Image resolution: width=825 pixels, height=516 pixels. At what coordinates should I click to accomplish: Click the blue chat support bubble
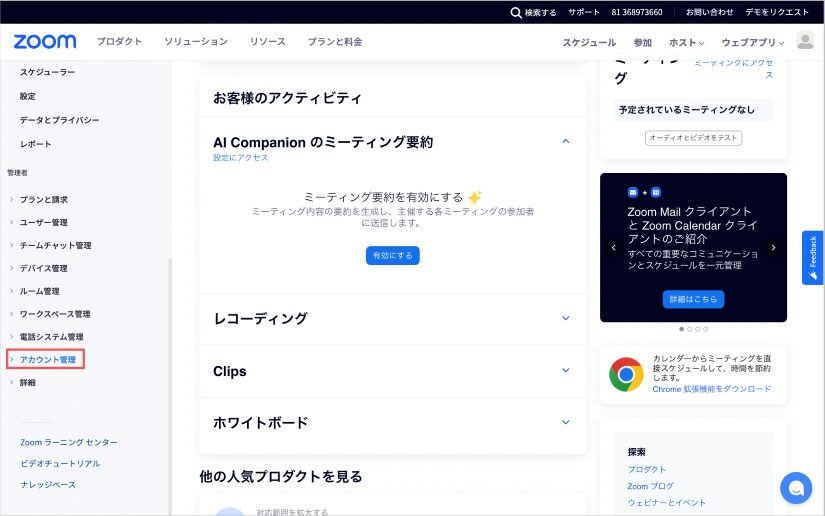[x=796, y=487]
